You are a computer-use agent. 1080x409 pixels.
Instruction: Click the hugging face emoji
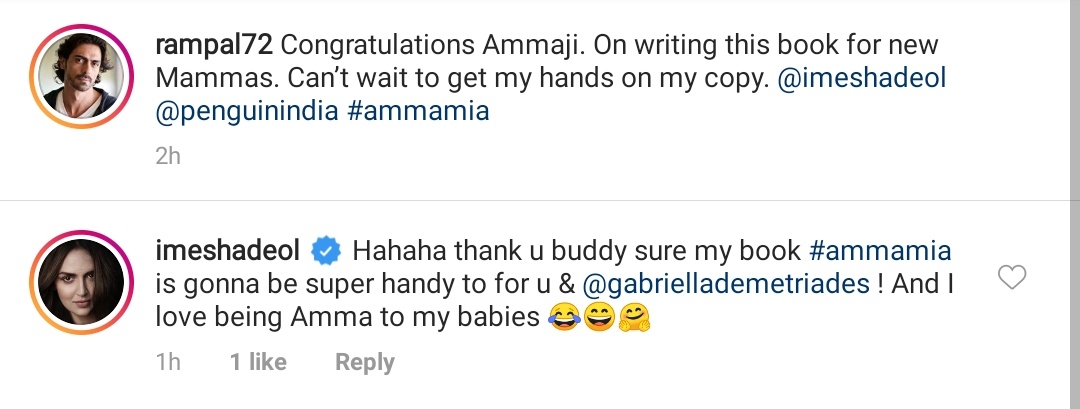635,318
